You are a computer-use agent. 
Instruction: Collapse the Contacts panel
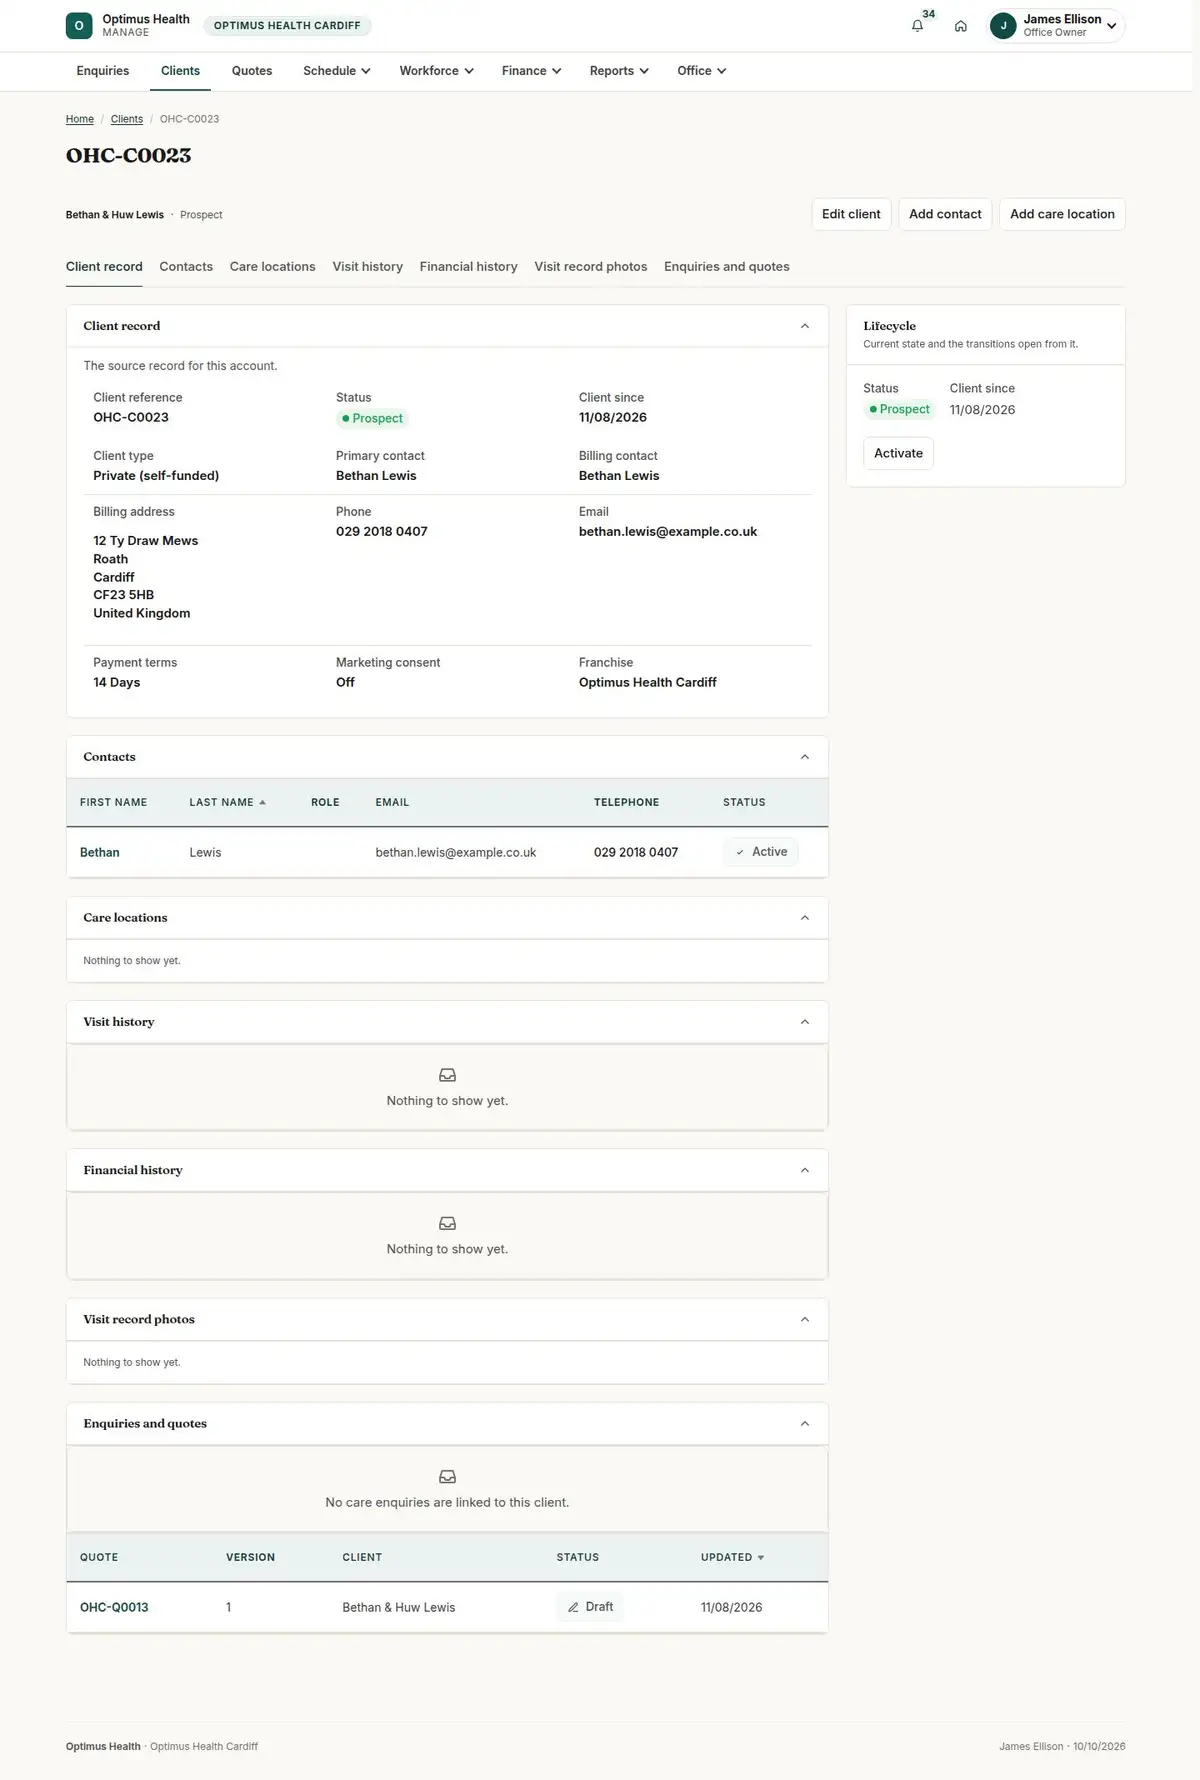click(x=805, y=757)
